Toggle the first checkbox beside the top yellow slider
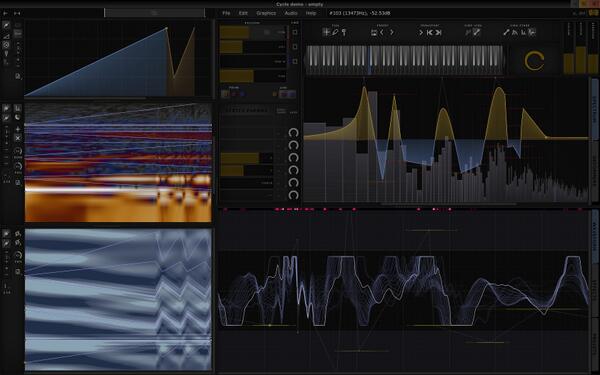Viewport: 600px width, 375px height. [295, 32]
